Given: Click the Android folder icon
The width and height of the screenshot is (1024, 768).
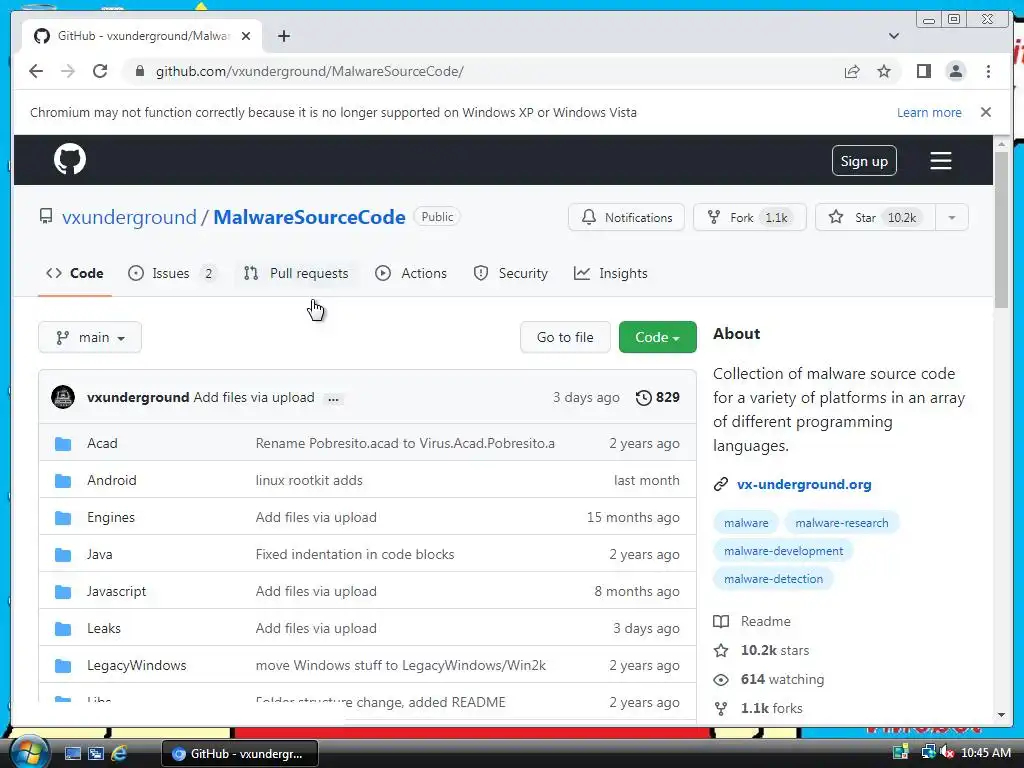Looking at the screenshot, I should (x=63, y=481).
